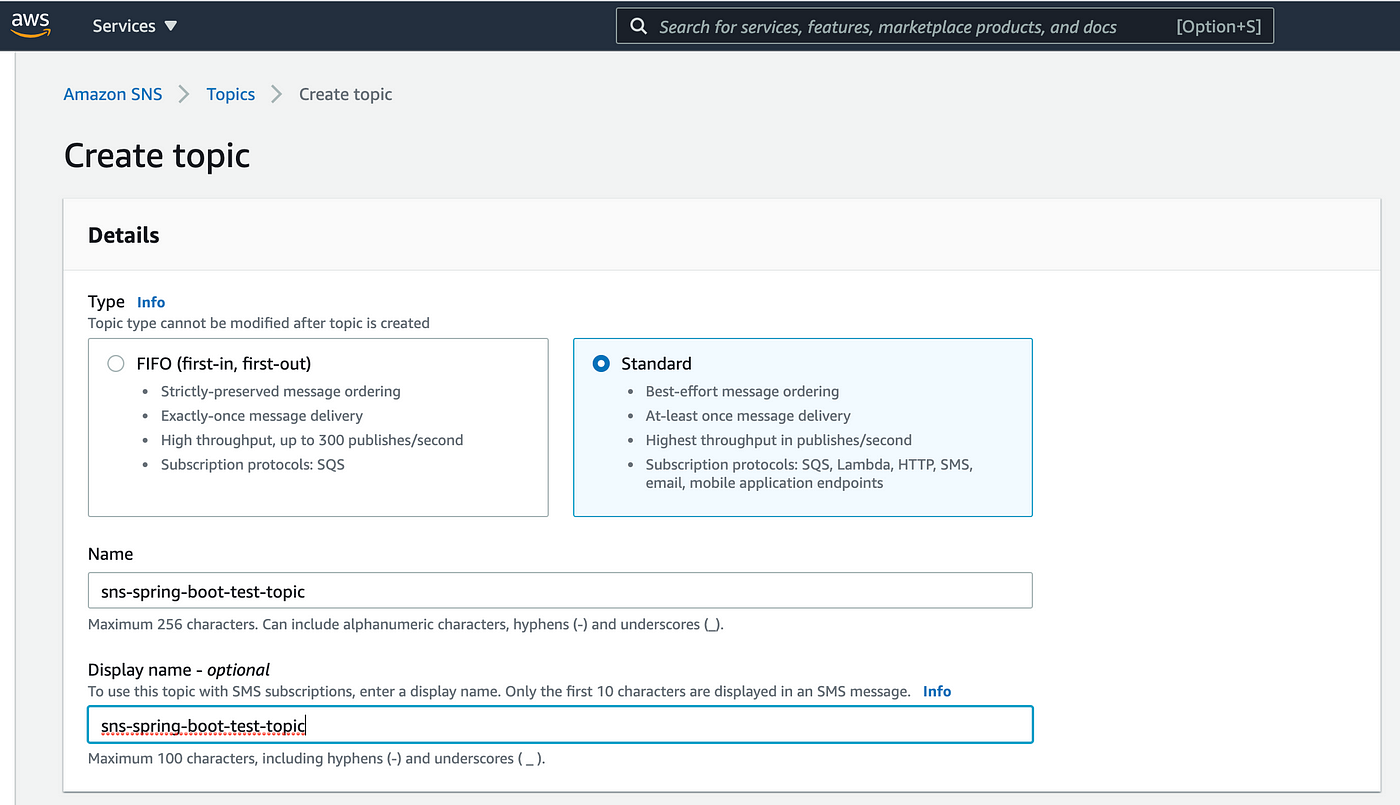The width and height of the screenshot is (1400, 805).
Task: Focus the AWS services search box
Action: 945,27
